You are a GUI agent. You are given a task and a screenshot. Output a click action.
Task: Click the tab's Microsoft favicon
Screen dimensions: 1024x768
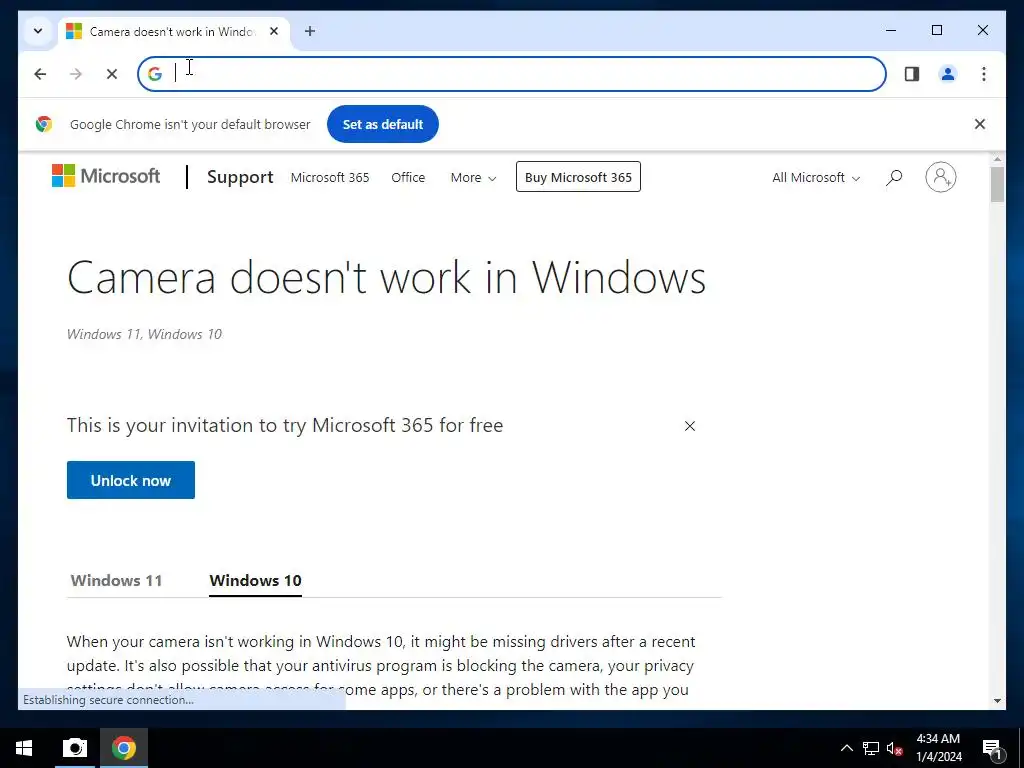coord(74,31)
